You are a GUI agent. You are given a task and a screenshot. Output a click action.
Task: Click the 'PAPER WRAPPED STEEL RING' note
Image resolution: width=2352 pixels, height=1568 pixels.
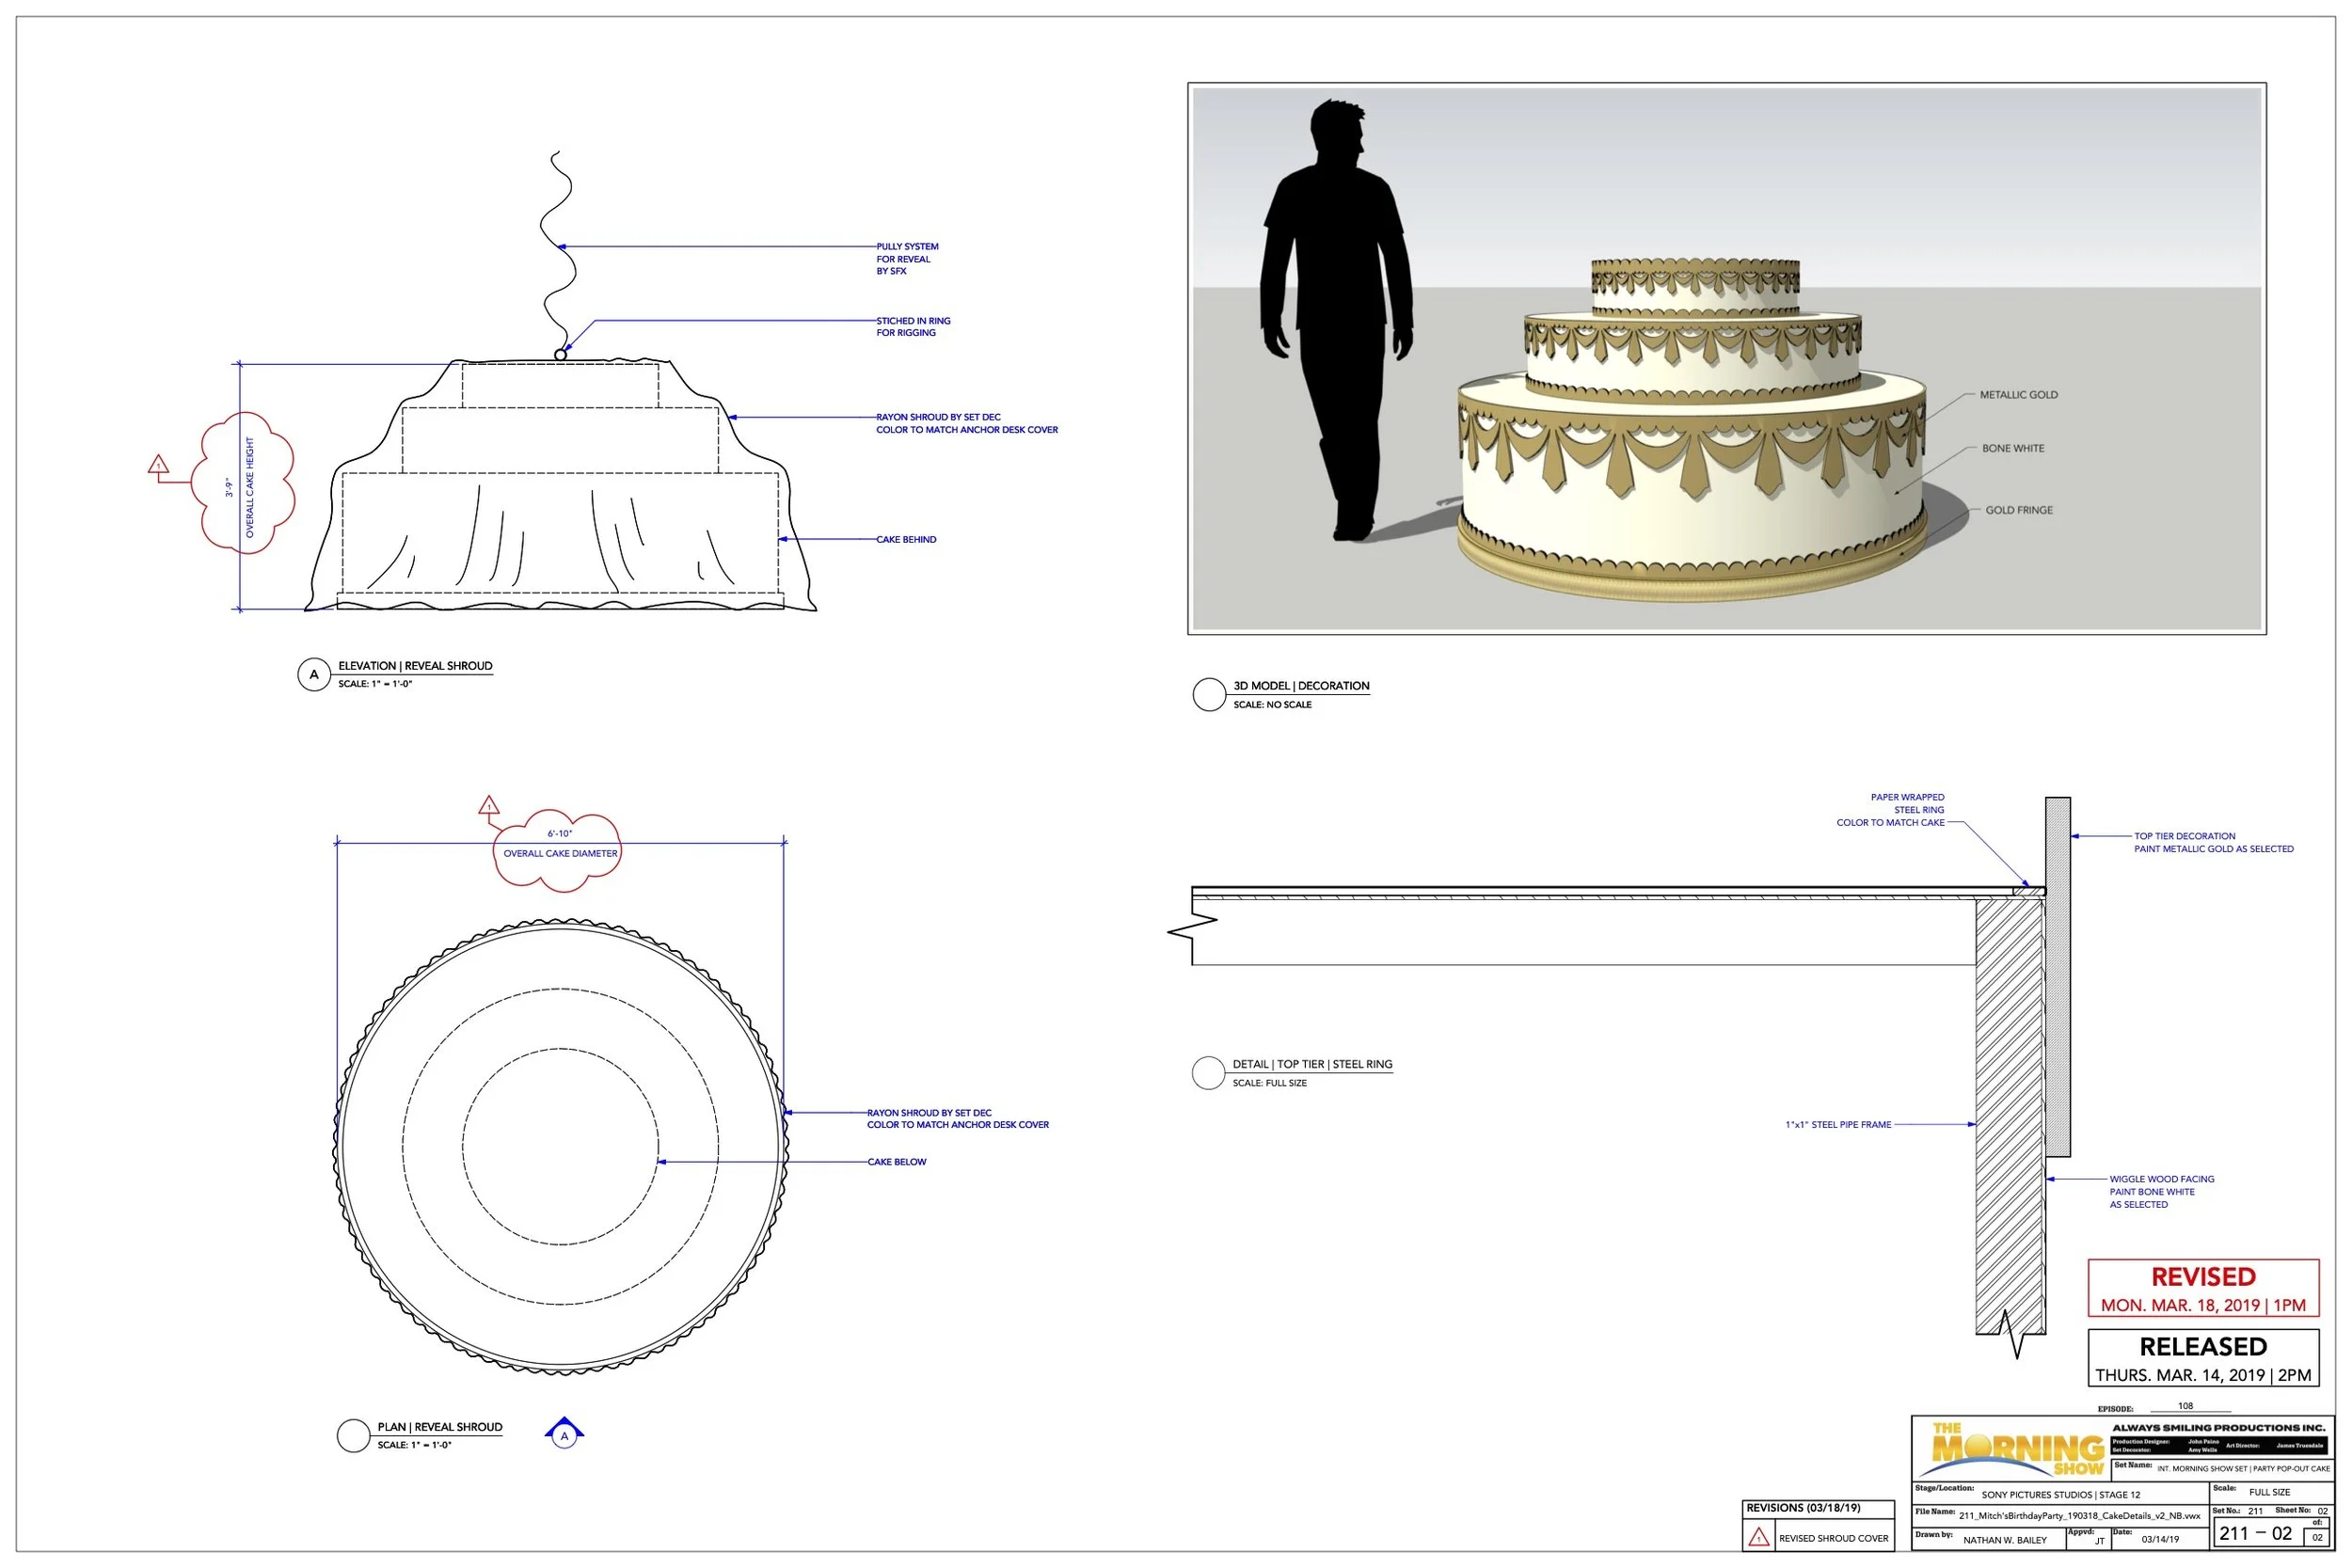pyautogui.click(x=1890, y=810)
